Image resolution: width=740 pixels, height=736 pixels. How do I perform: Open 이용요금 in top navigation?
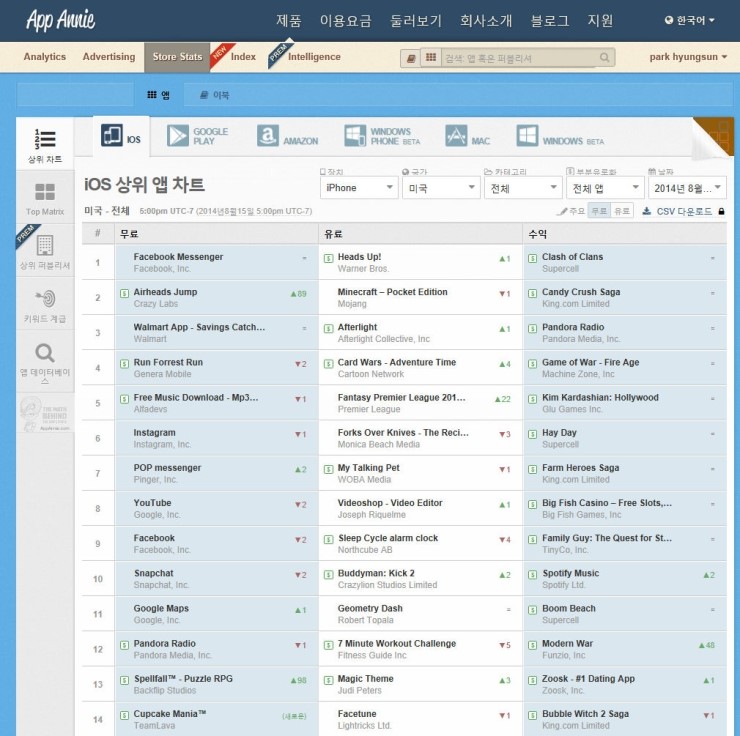(345, 20)
